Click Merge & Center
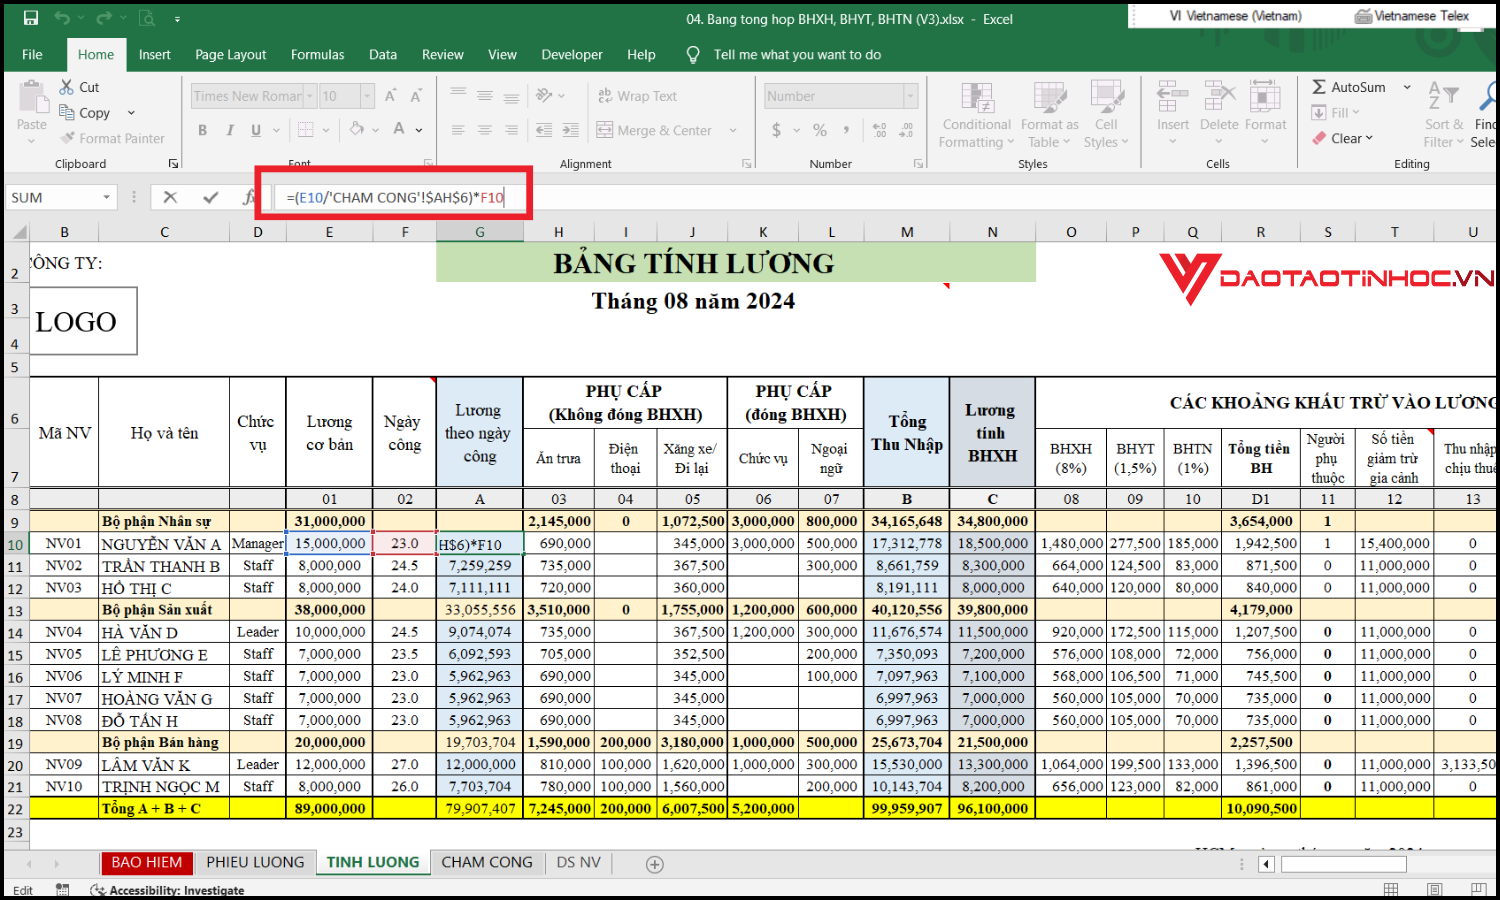 [654, 130]
